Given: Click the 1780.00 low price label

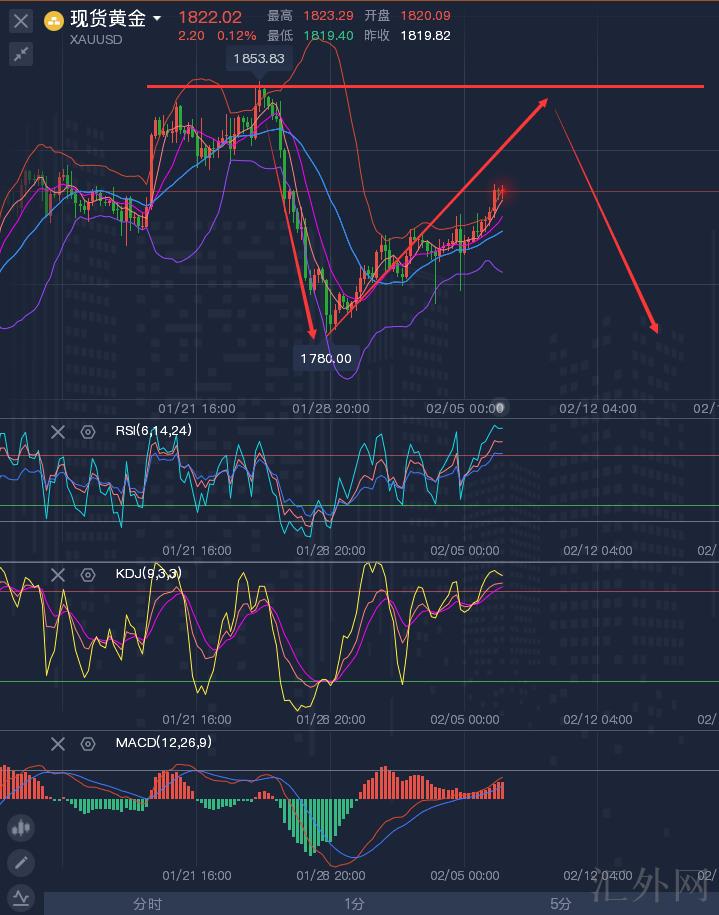Looking at the screenshot, I should pyautogui.click(x=325, y=358).
